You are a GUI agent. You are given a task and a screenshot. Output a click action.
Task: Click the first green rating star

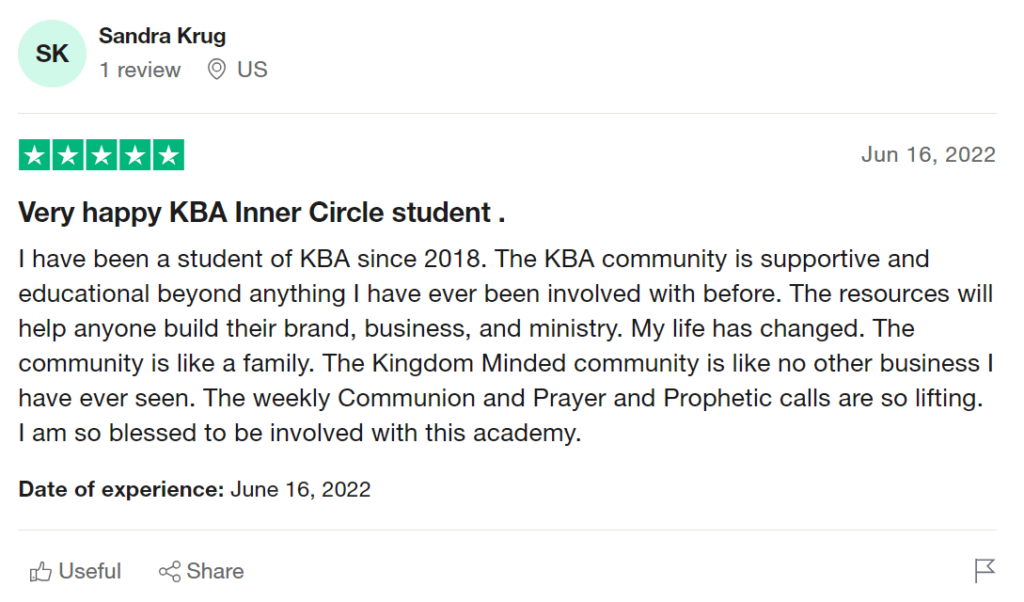pyautogui.click(x=35, y=155)
